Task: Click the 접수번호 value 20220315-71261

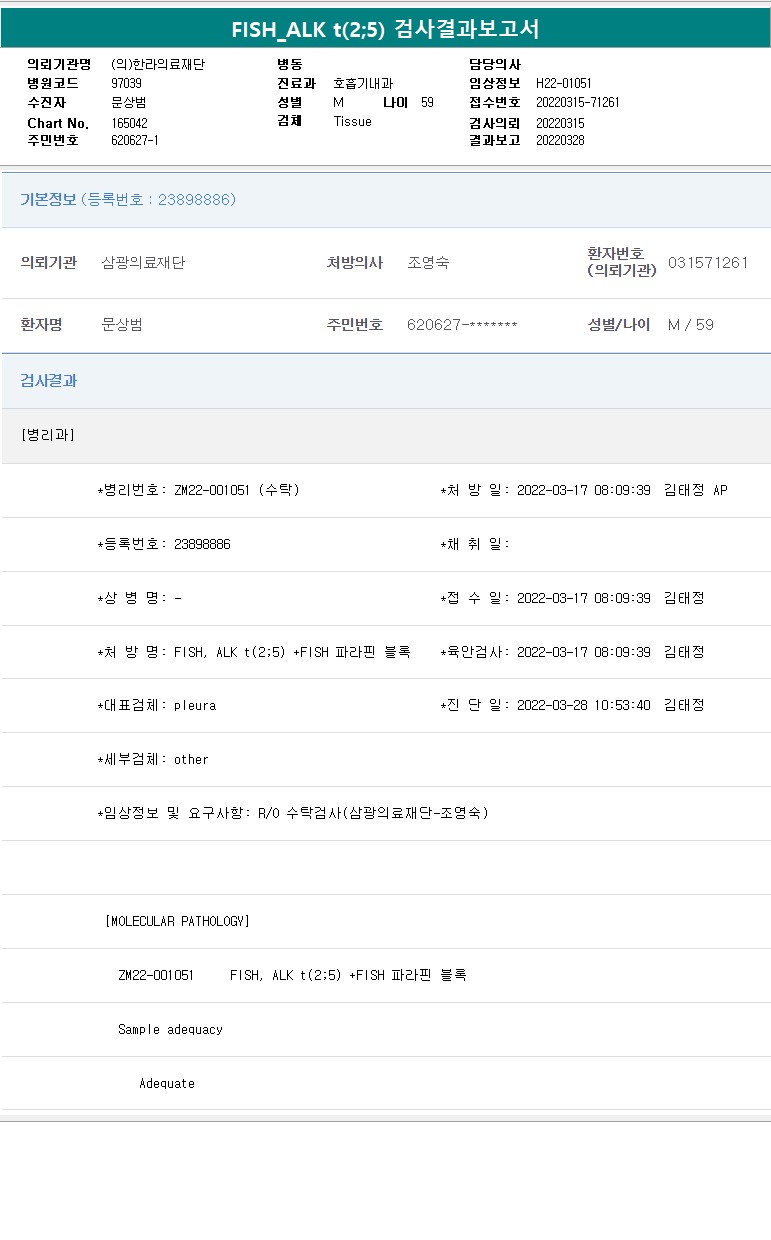Action: click(x=578, y=102)
